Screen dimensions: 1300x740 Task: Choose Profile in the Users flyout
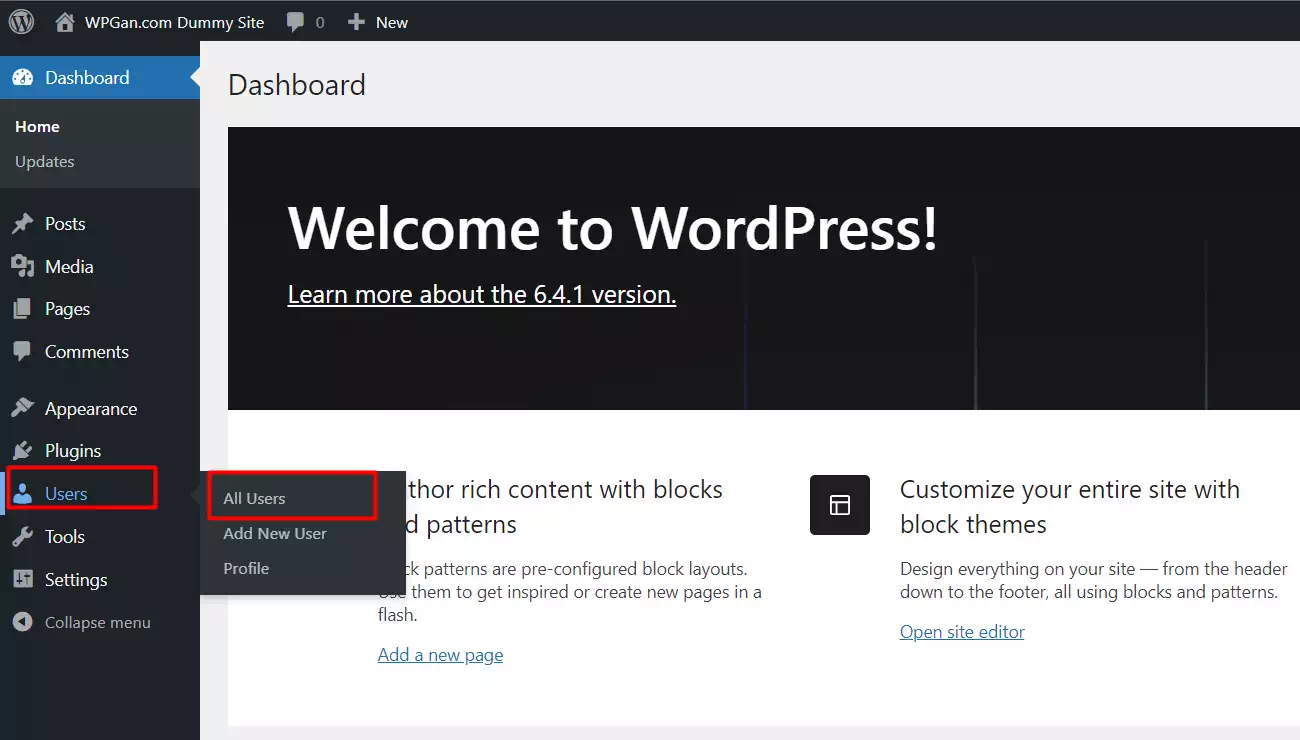[x=246, y=569]
